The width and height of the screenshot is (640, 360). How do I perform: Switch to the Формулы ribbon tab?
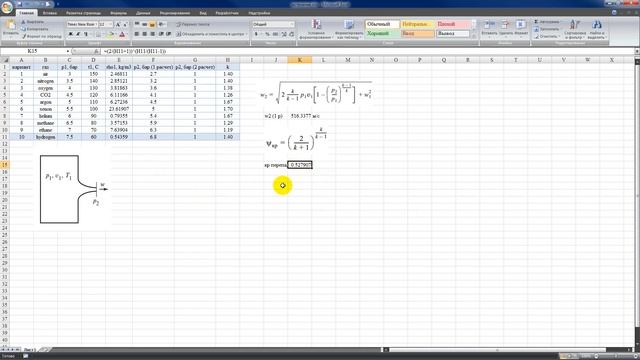pyautogui.click(x=118, y=13)
